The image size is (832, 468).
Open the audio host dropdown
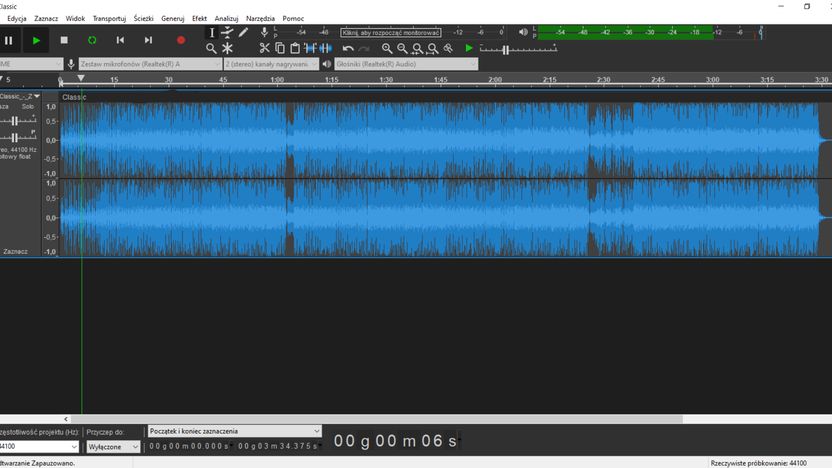32,64
